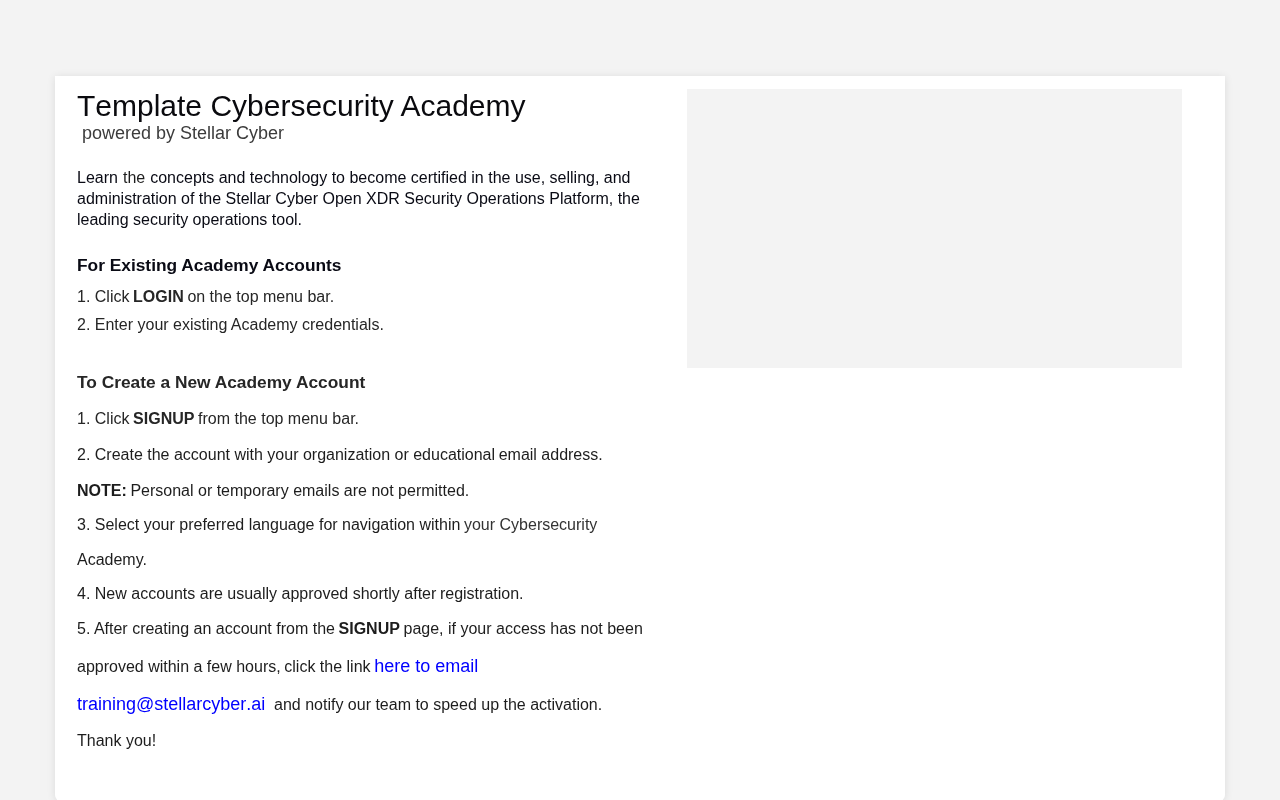The height and width of the screenshot is (800, 1280).
Task: Click the gray placeholder image panel
Action: 934,228
